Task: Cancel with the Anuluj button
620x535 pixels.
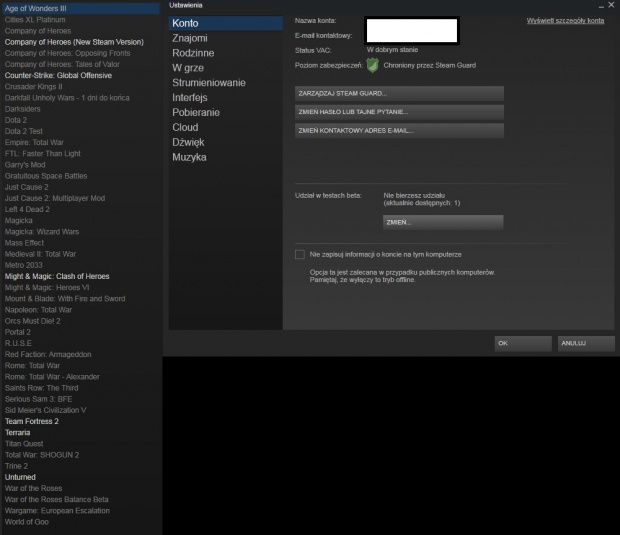Action: [586, 343]
